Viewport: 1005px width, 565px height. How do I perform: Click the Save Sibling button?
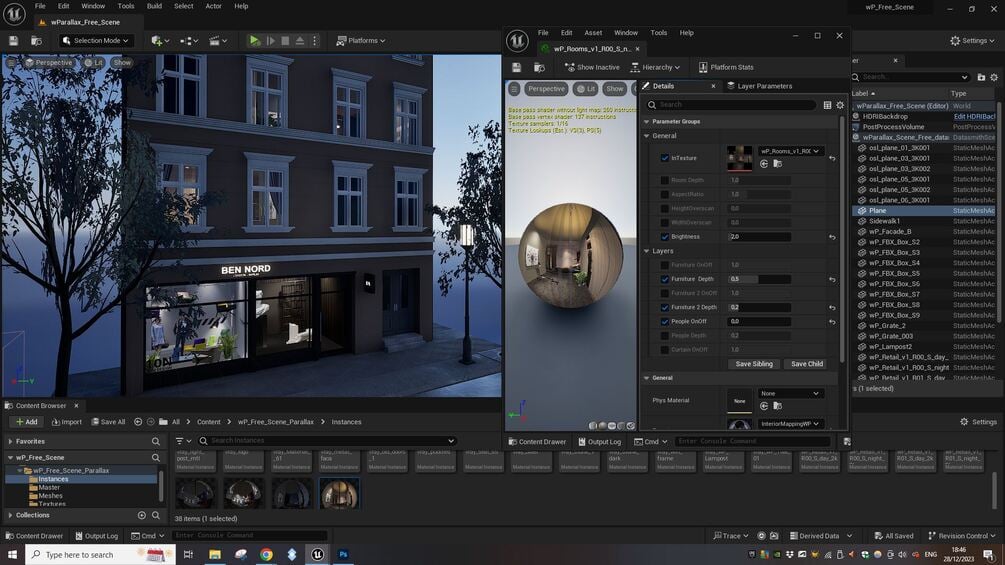[x=754, y=364]
